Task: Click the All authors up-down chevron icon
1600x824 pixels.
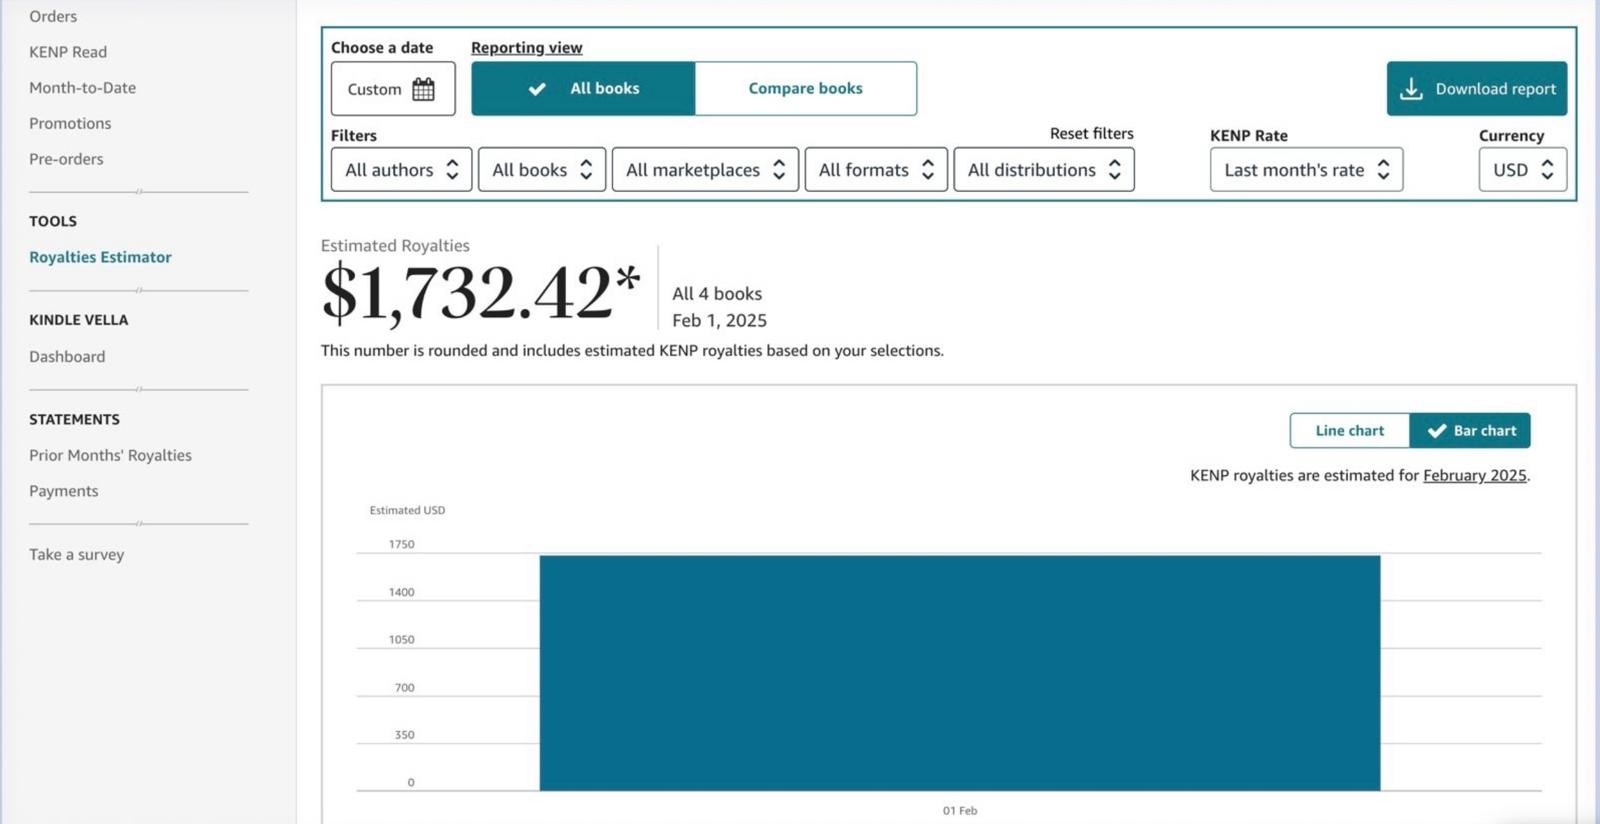Action: [452, 170]
